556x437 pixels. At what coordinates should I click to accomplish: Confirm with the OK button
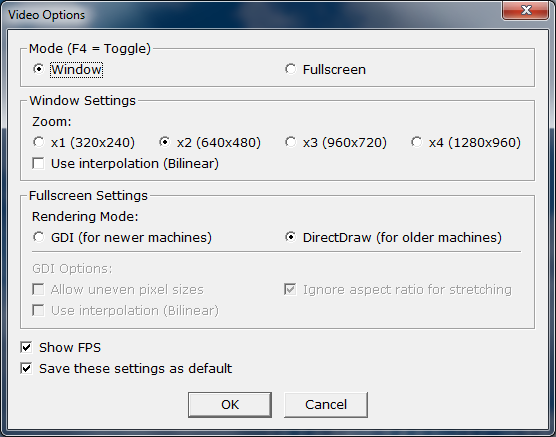pyautogui.click(x=230, y=405)
